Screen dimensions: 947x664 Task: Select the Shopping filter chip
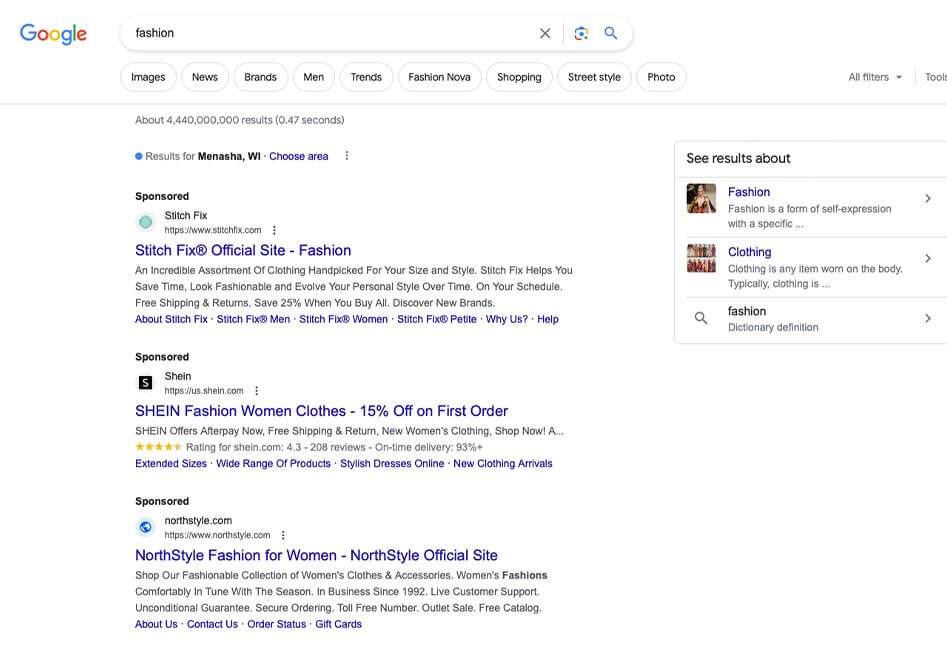point(519,77)
